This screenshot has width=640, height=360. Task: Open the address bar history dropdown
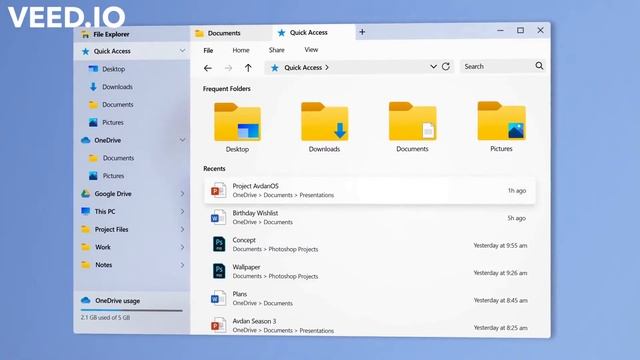tap(433, 67)
